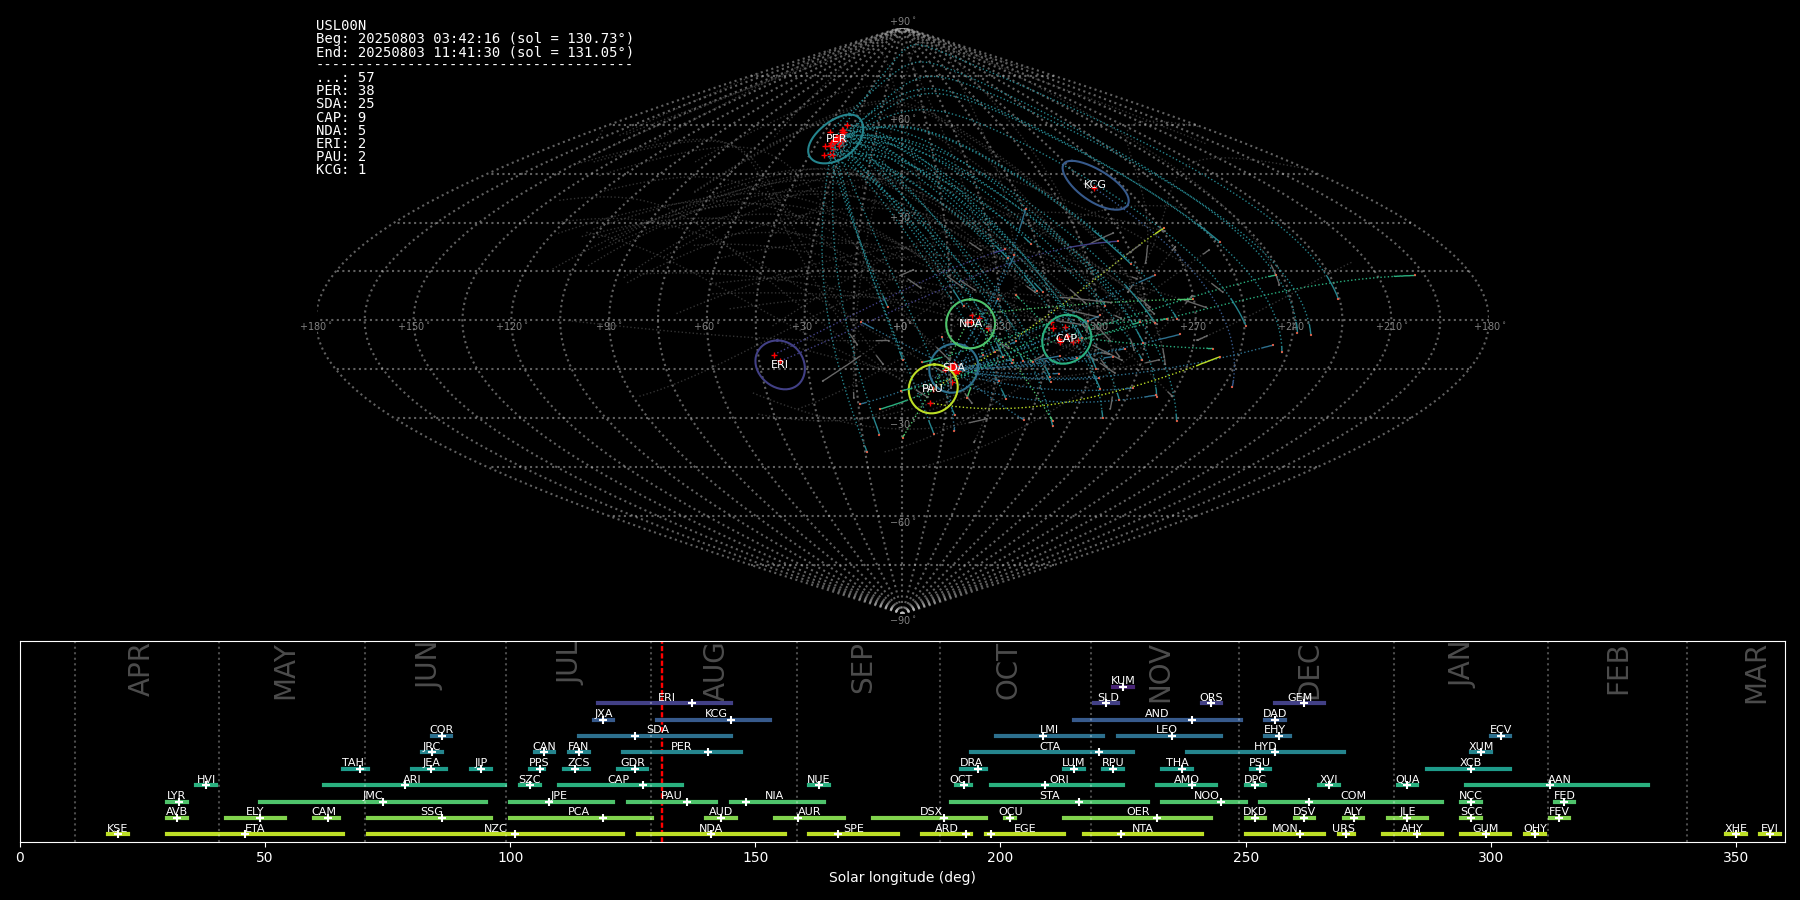Click the 'Solar longitude (deg)' axis title
The width and height of the screenshot is (1800, 900).
(x=902, y=877)
